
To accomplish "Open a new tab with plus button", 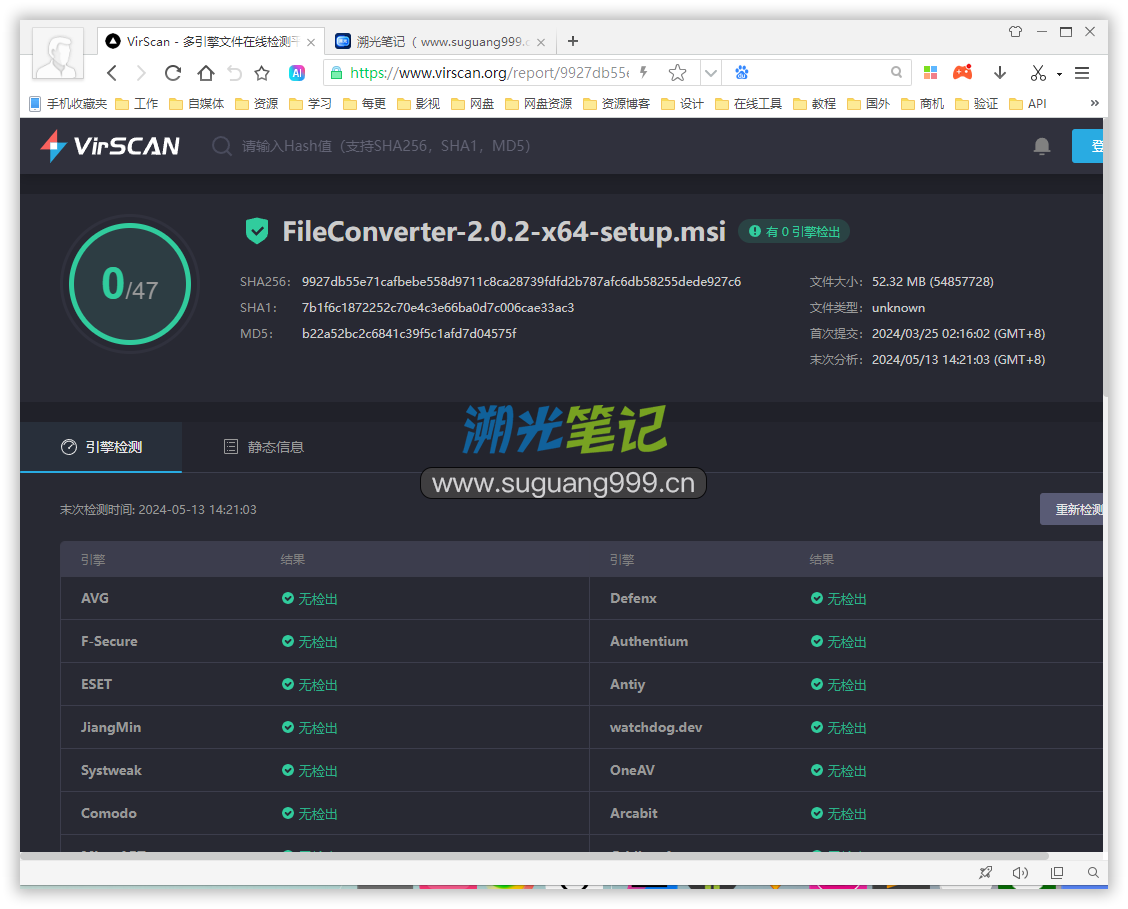I will pos(573,41).
